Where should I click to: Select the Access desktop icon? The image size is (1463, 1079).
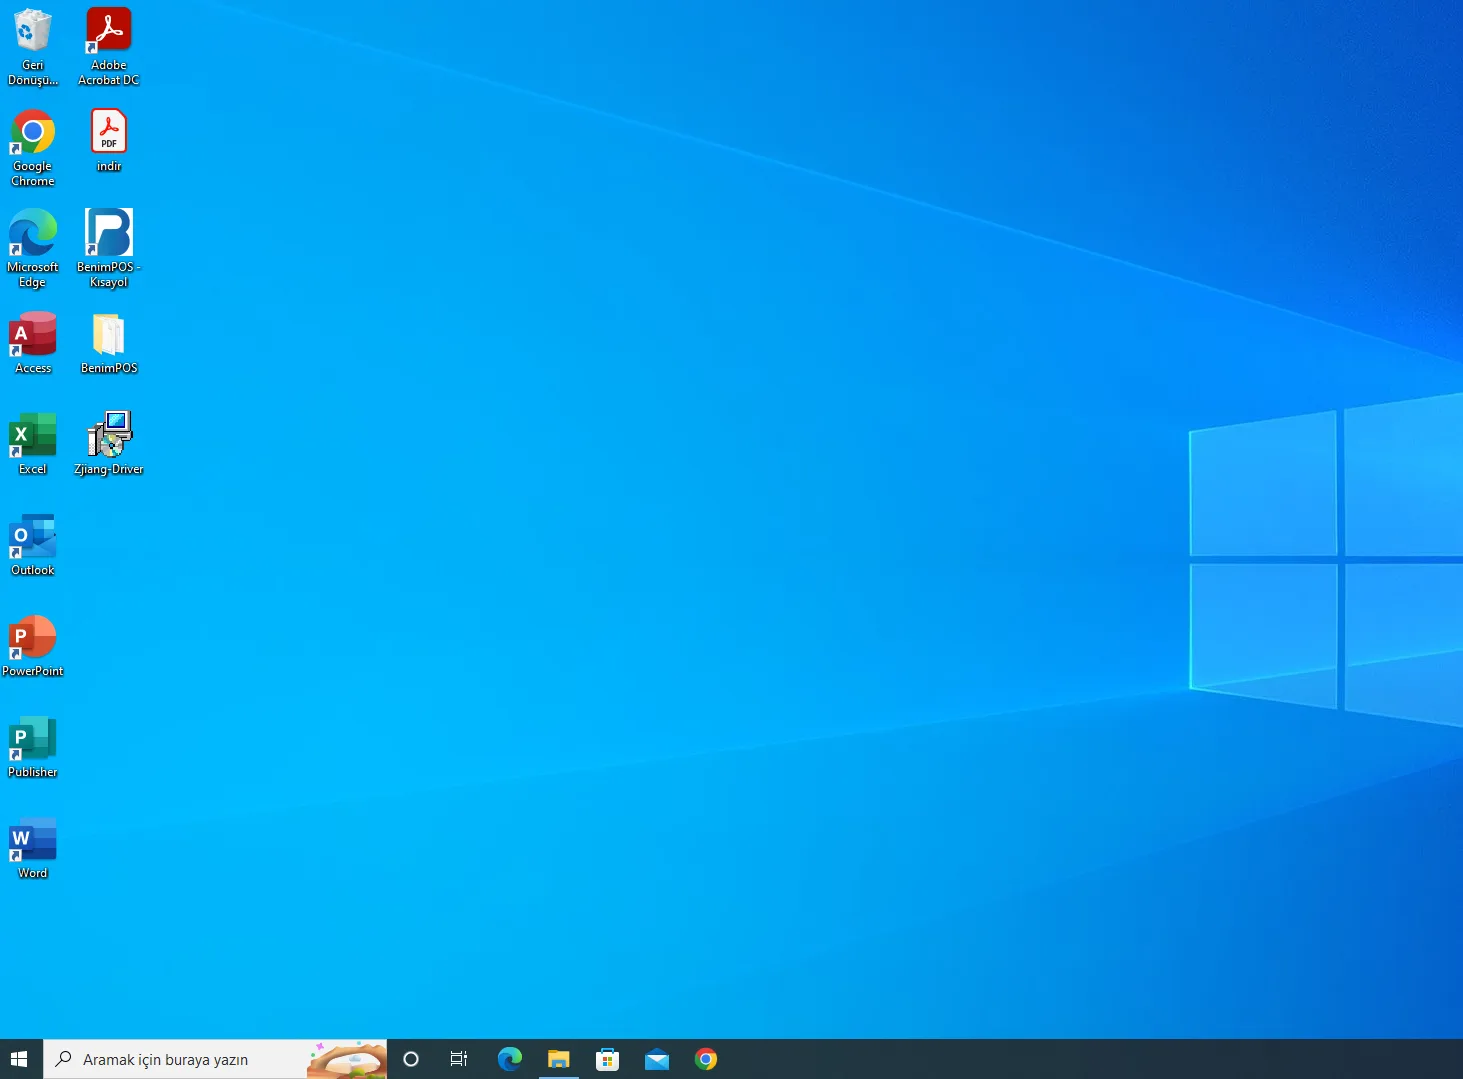33,342
